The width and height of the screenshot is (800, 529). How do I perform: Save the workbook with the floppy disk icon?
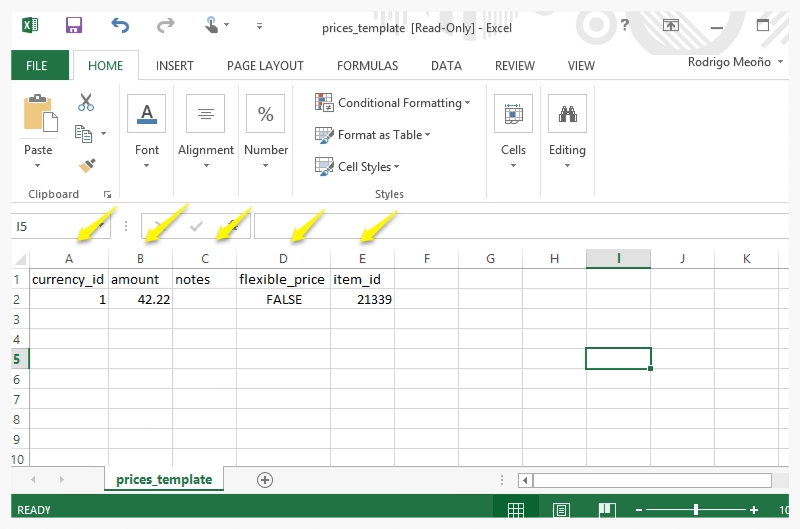point(74,25)
